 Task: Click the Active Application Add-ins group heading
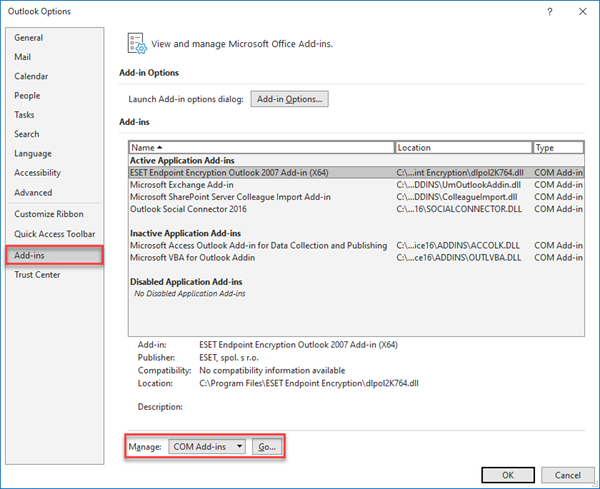[x=182, y=160]
